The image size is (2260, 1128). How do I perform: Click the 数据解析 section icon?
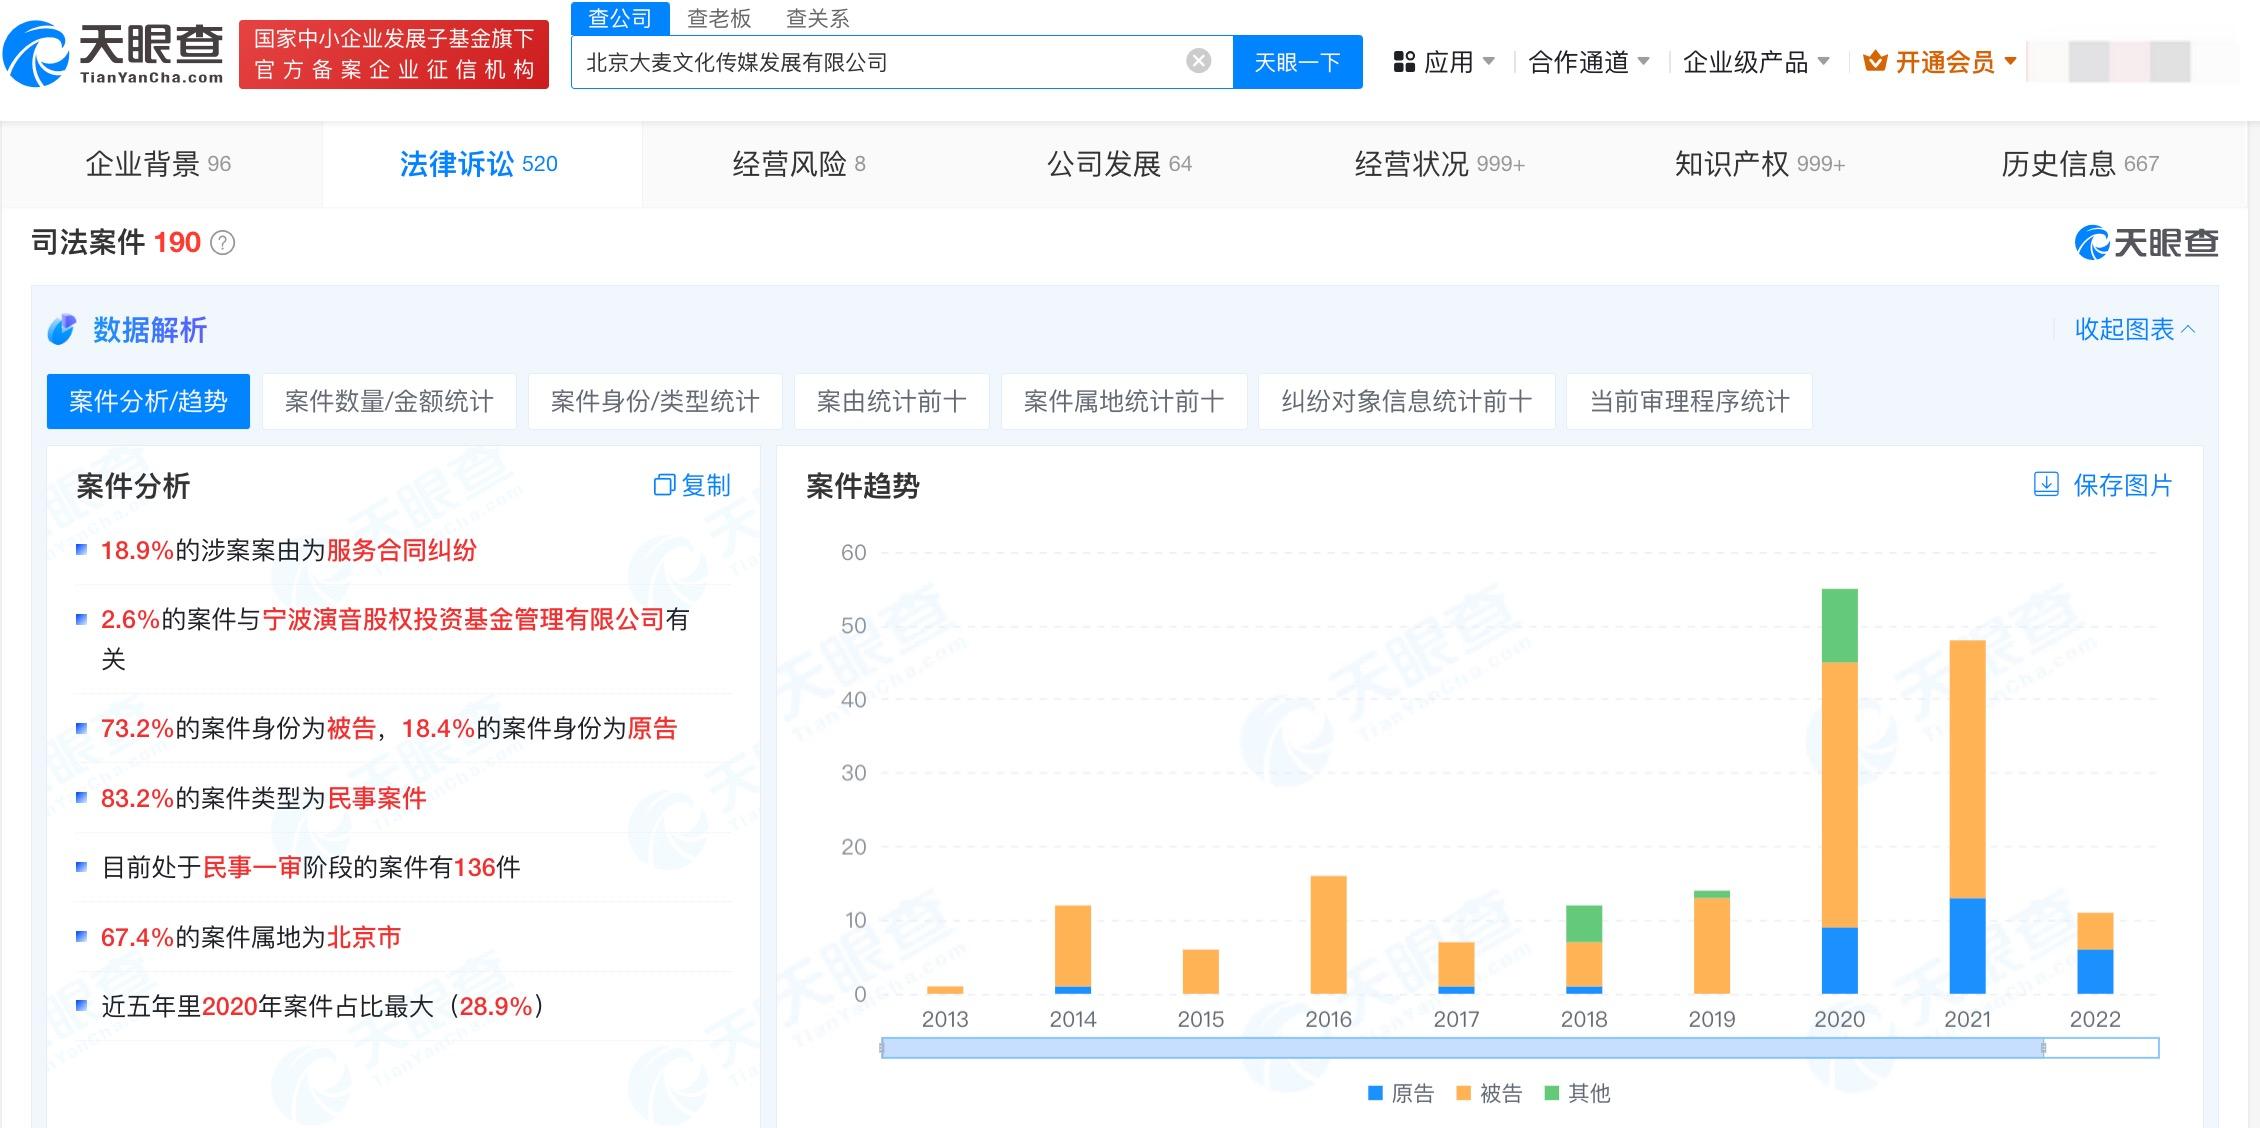pos(62,330)
